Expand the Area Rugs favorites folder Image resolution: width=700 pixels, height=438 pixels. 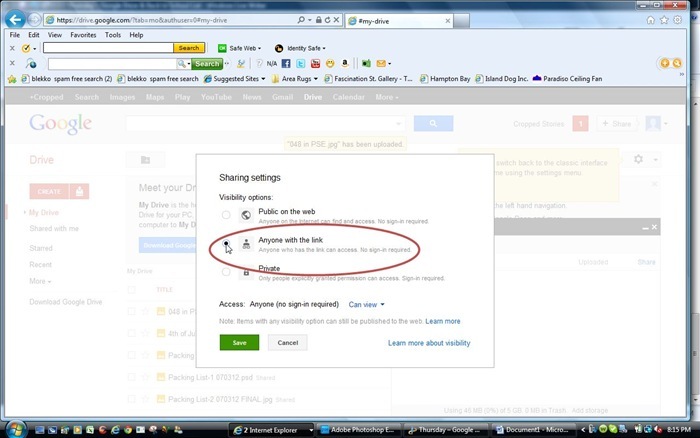pyautogui.click(x=316, y=79)
